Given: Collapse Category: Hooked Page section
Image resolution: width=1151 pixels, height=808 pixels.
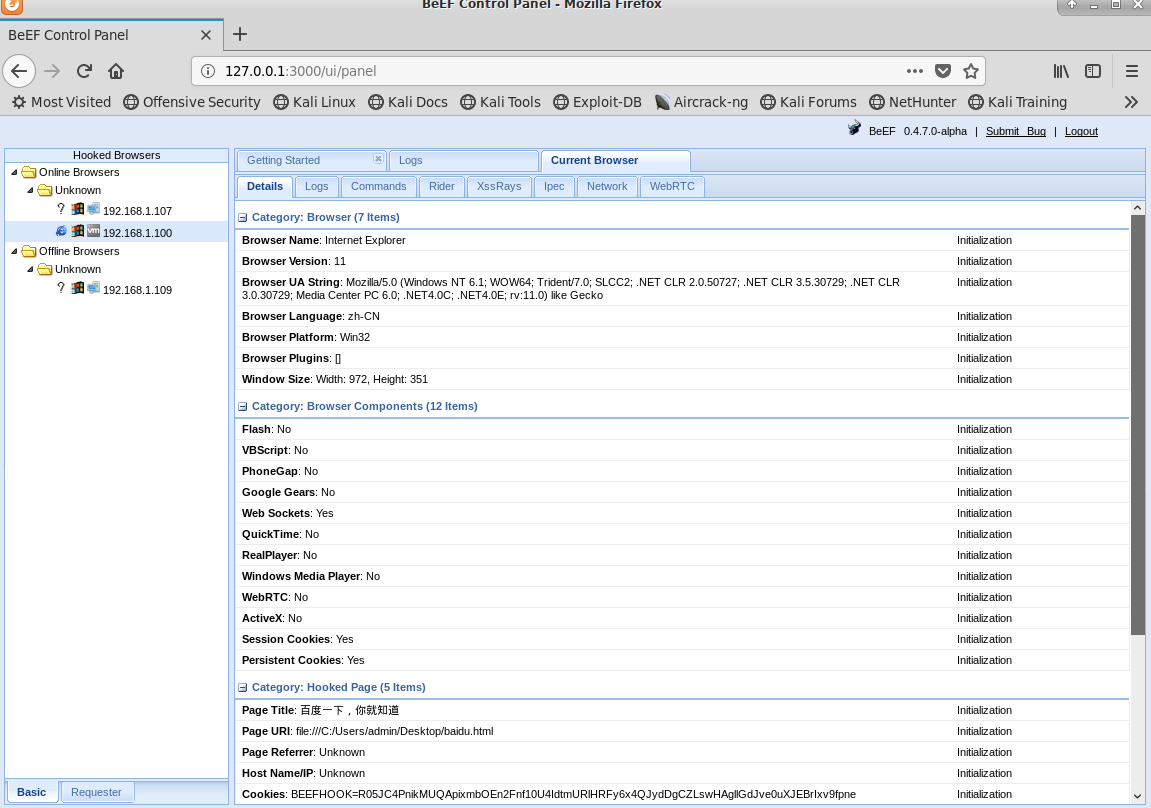Looking at the screenshot, I should click(242, 688).
